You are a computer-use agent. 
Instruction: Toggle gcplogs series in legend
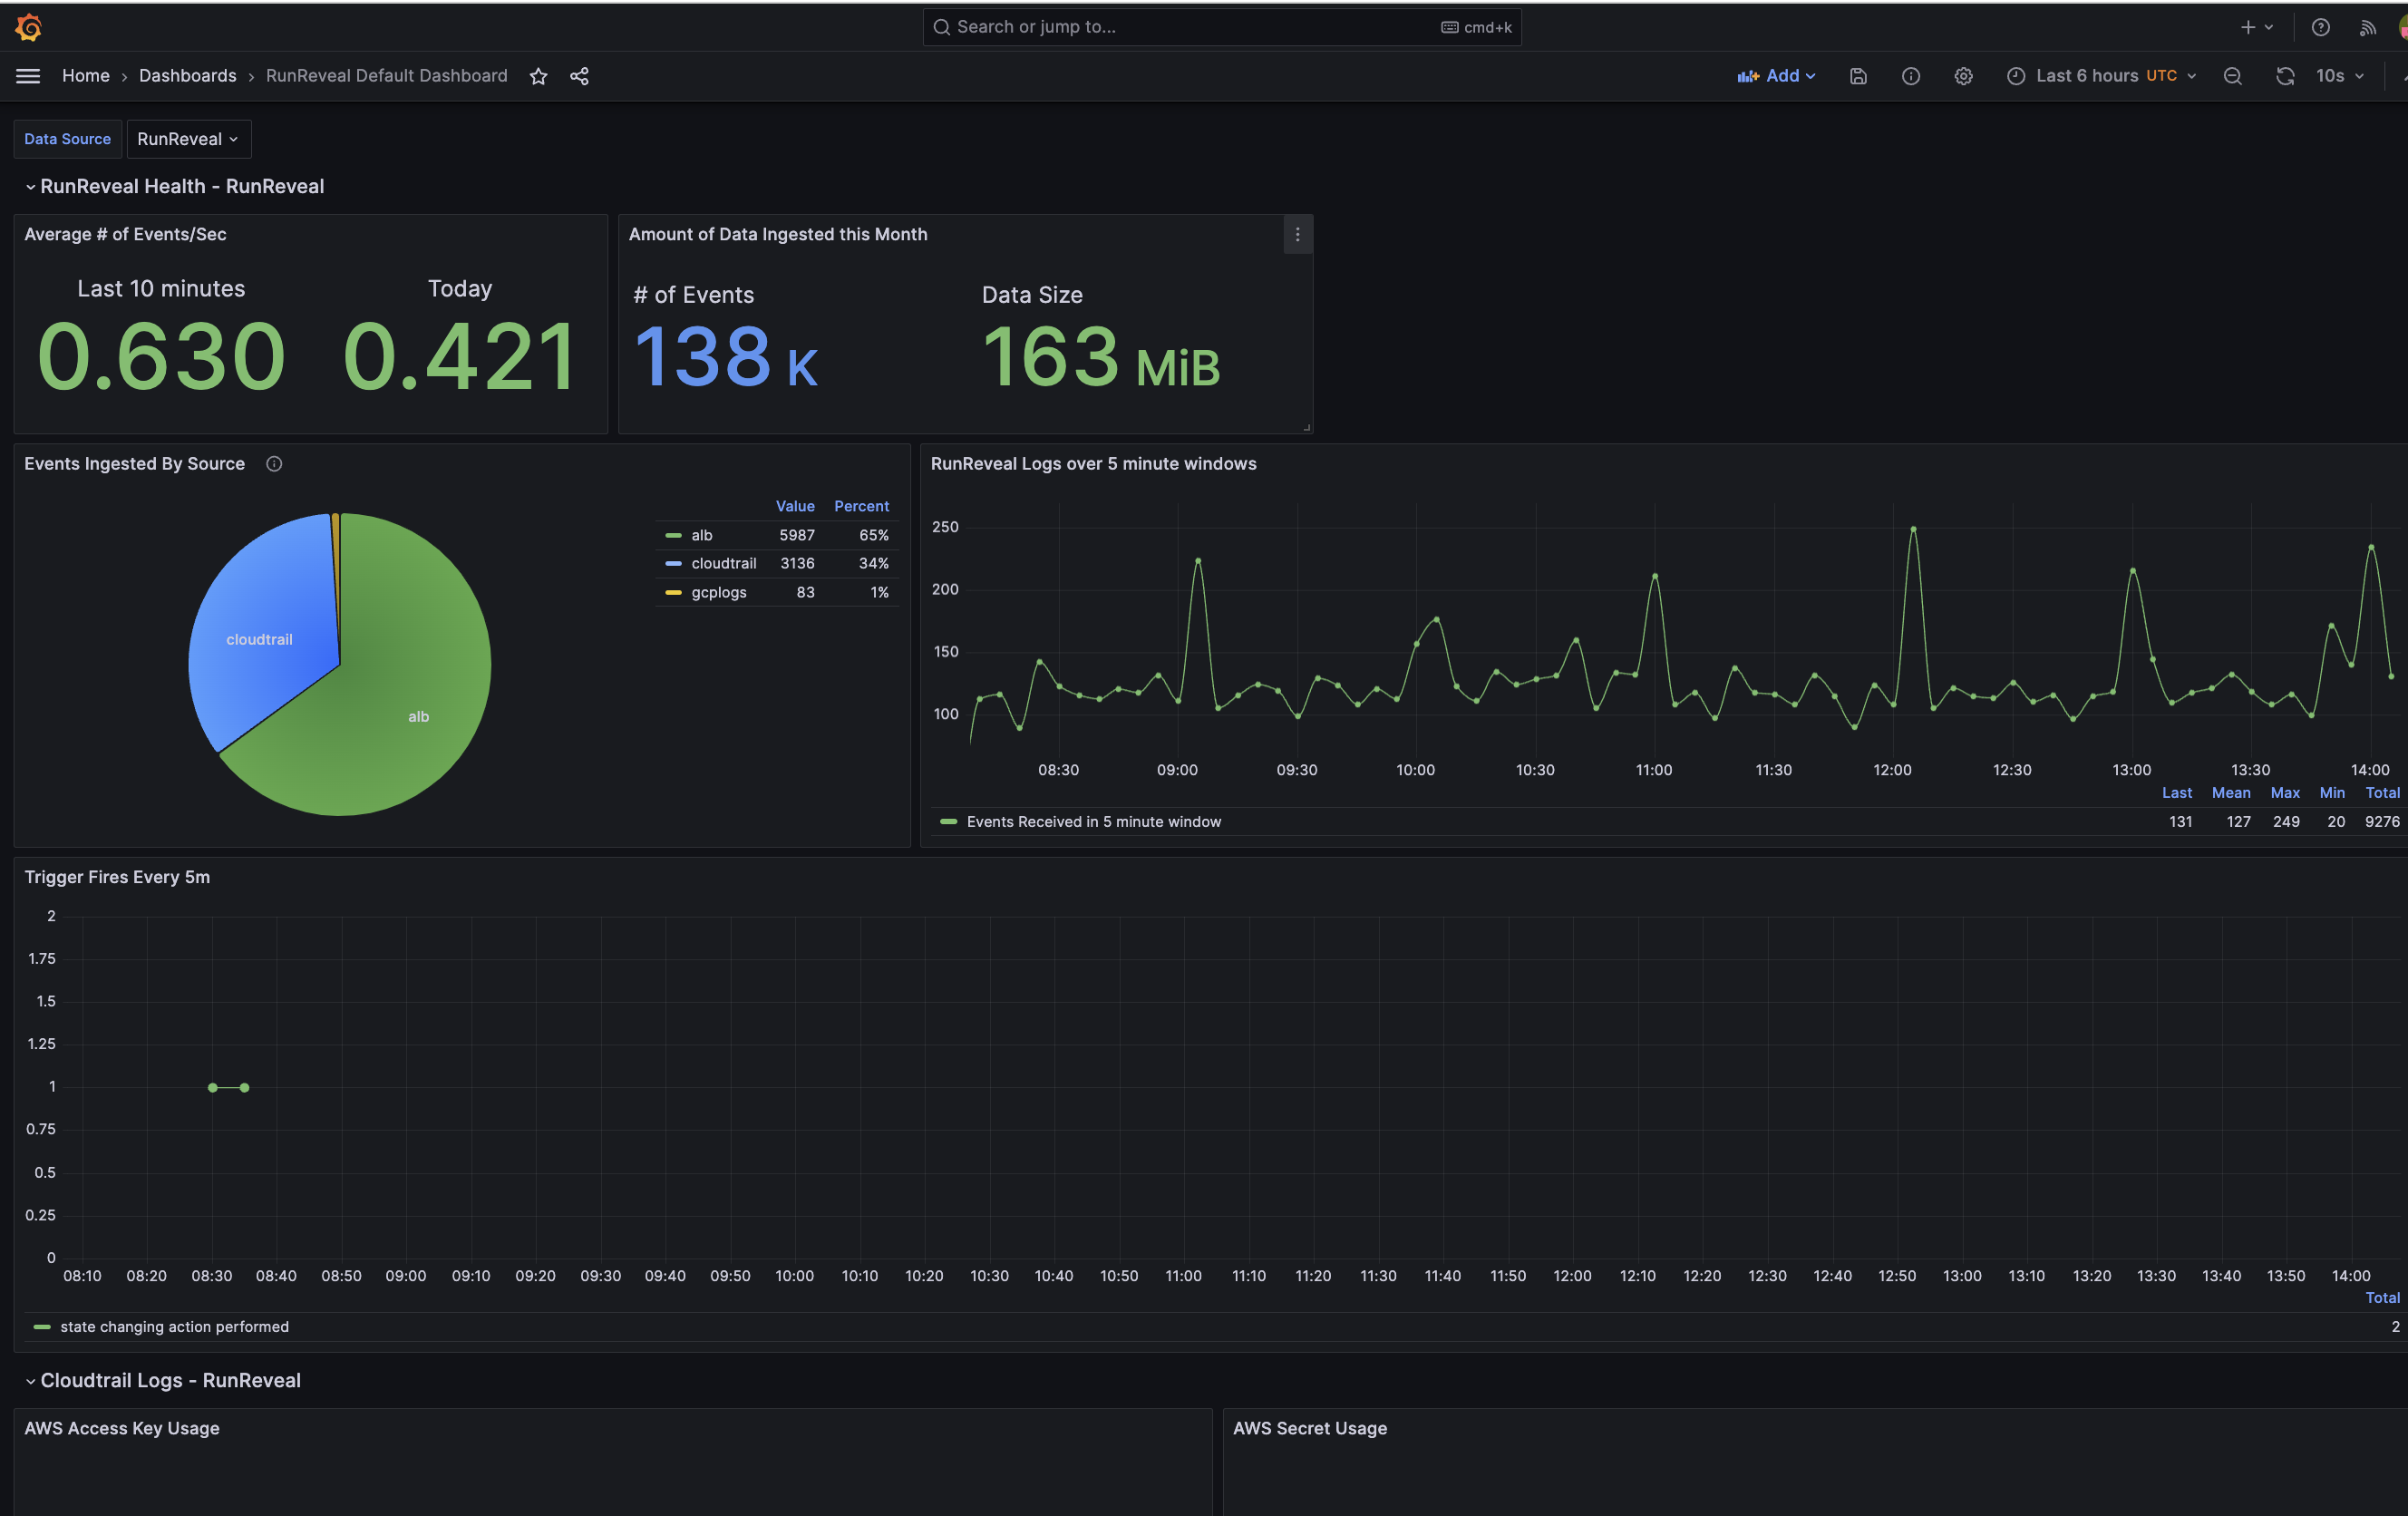pyautogui.click(x=718, y=592)
